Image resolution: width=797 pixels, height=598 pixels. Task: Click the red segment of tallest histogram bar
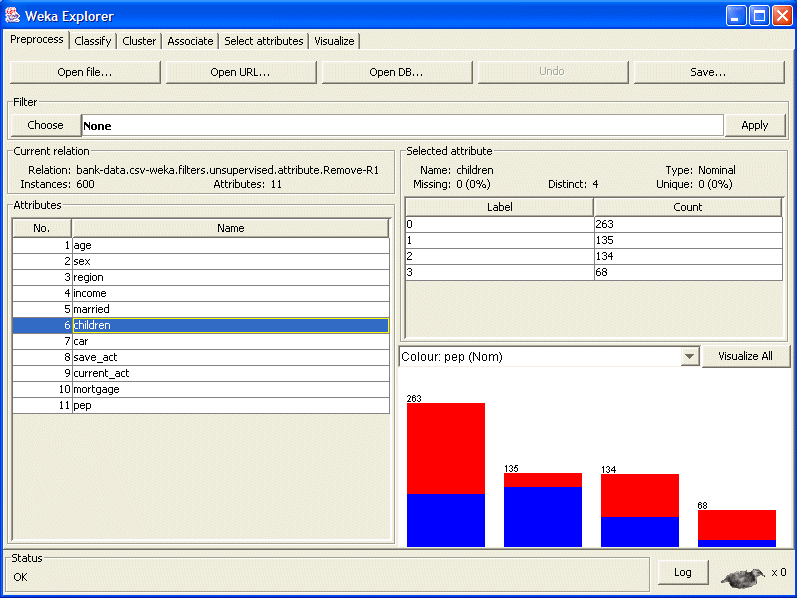click(x=445, y=447)
